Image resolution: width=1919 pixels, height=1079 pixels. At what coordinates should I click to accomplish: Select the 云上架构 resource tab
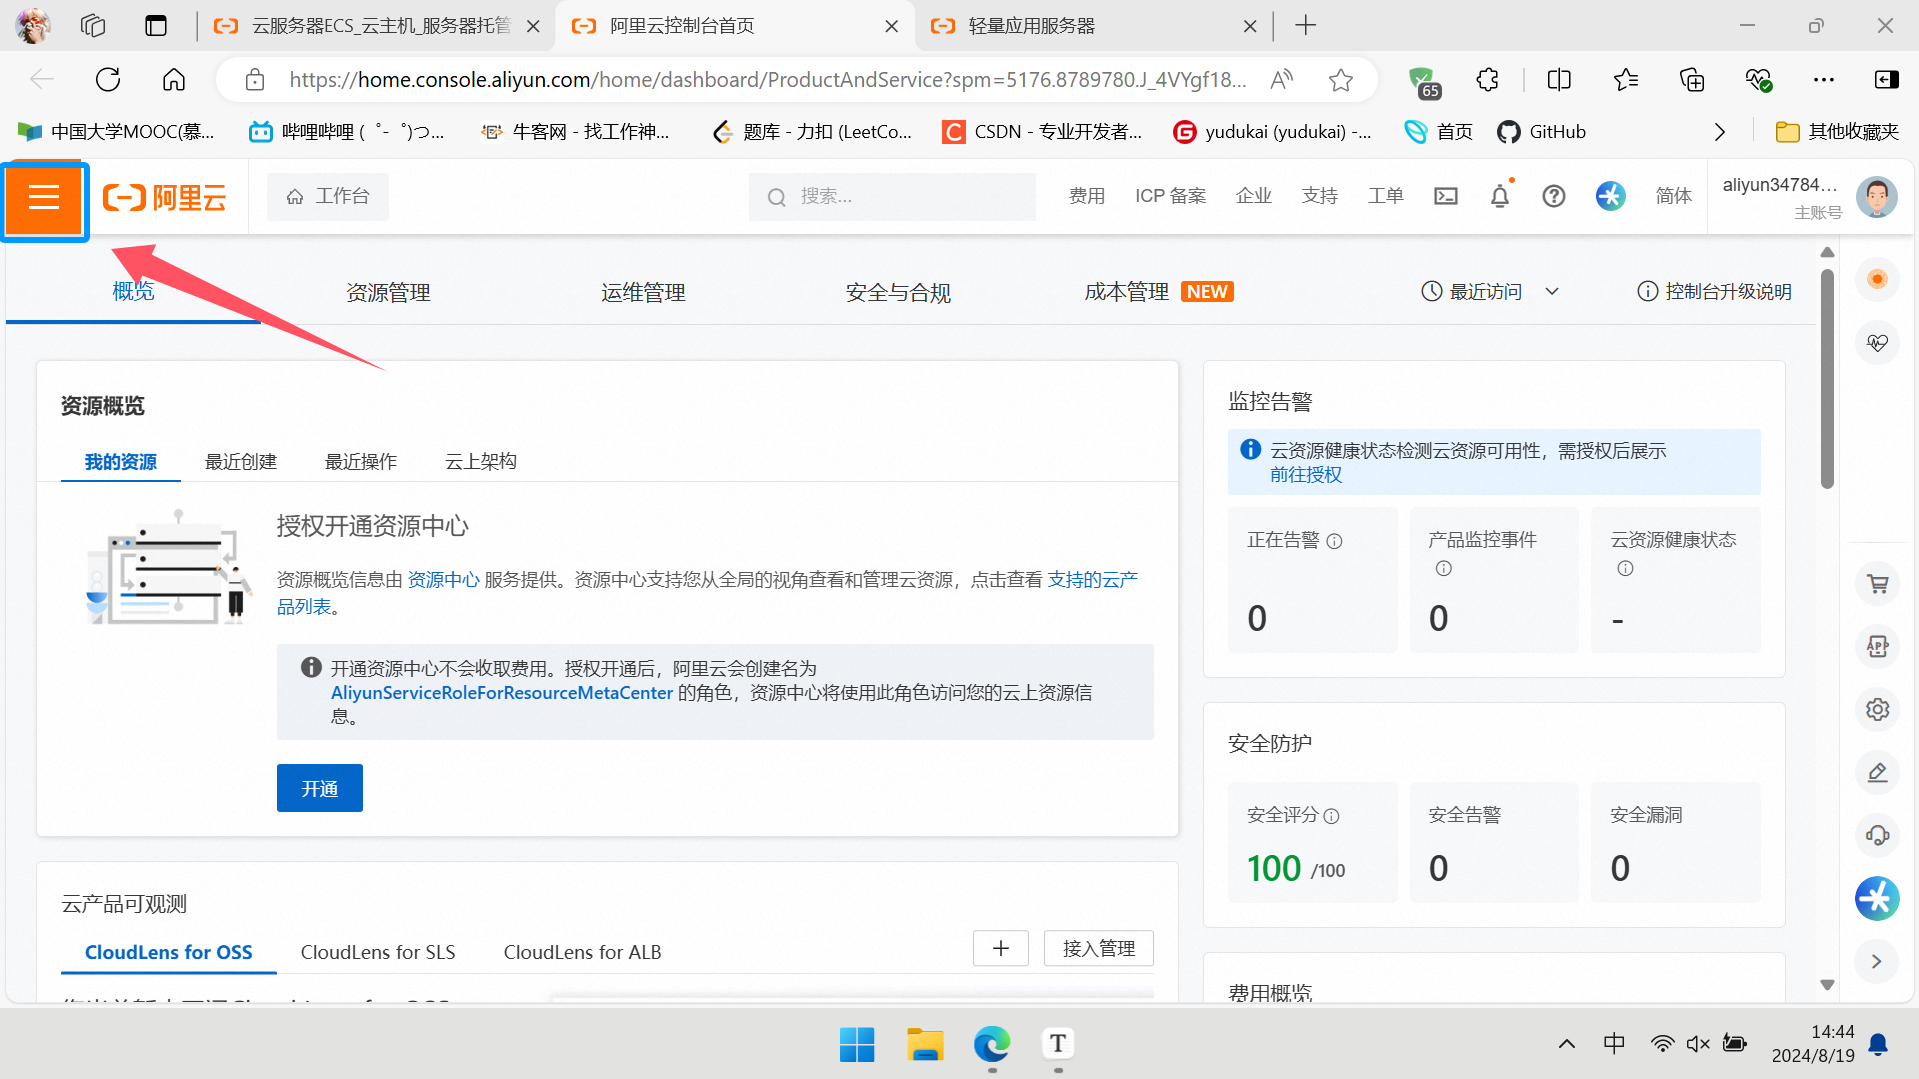coord(481,461)
